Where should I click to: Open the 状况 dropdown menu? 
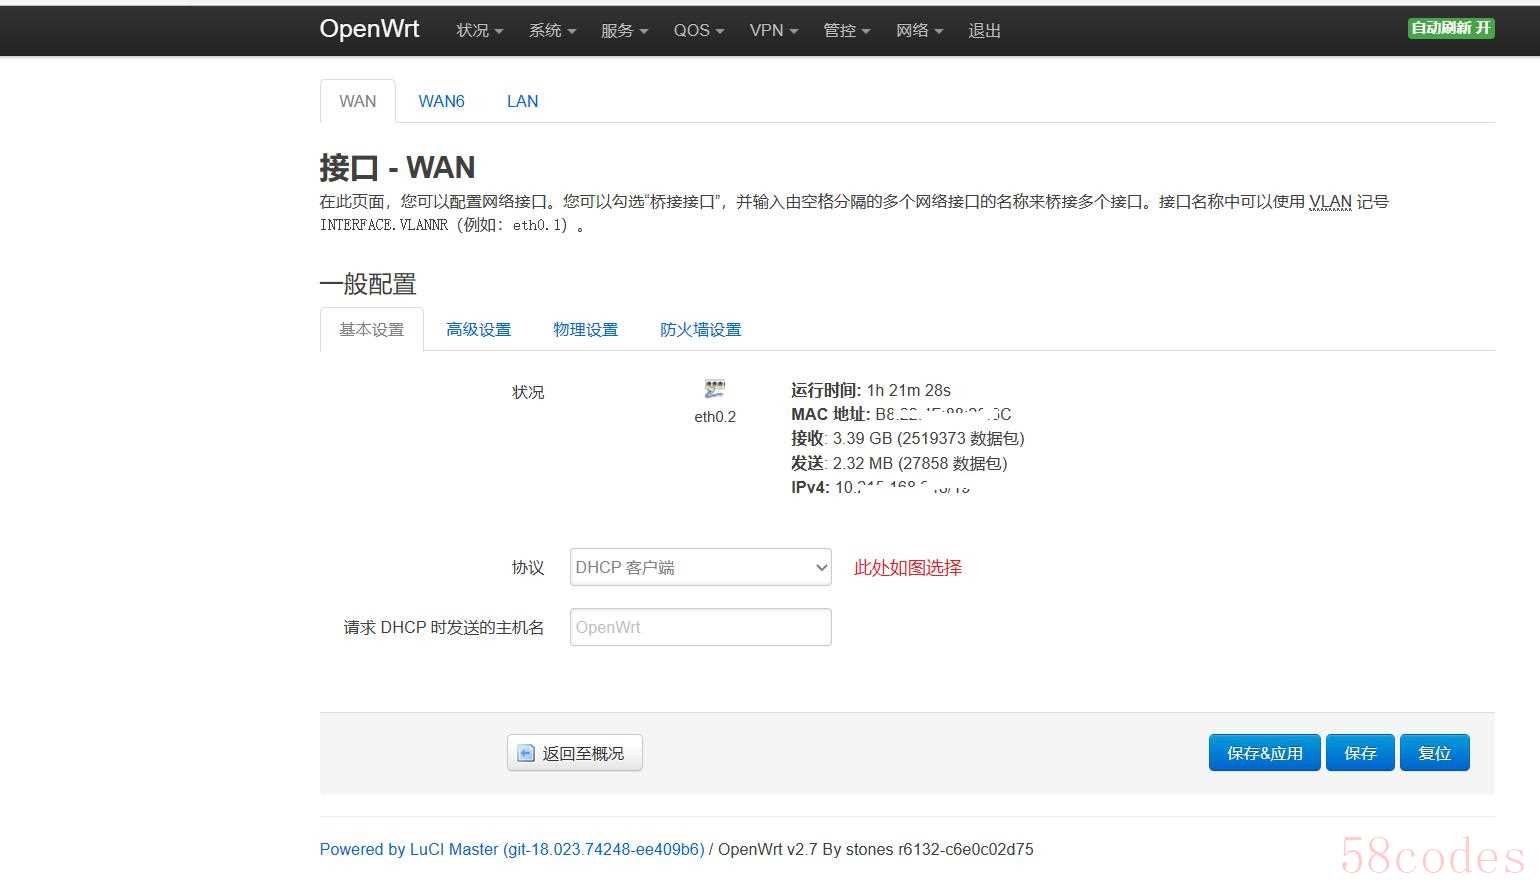tap(479, 31)
